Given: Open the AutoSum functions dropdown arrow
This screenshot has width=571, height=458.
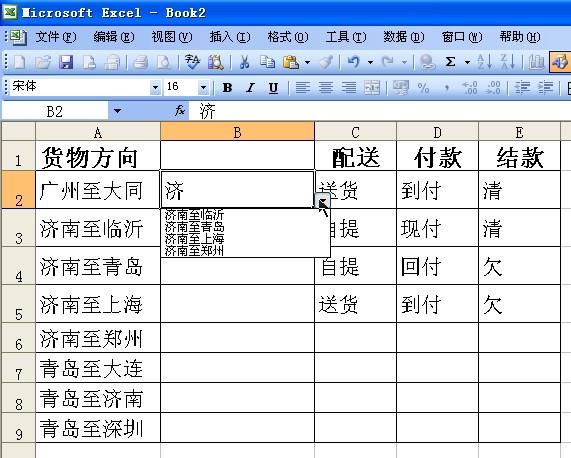Looking at the screenshot, I should (x=467, y=62).
